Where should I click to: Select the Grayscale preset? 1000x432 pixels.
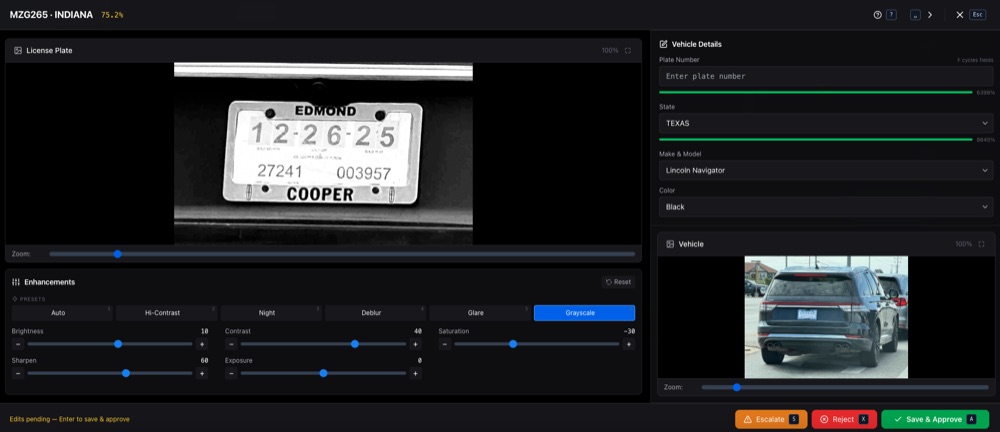pyautogui.click(x=584, y=313)
